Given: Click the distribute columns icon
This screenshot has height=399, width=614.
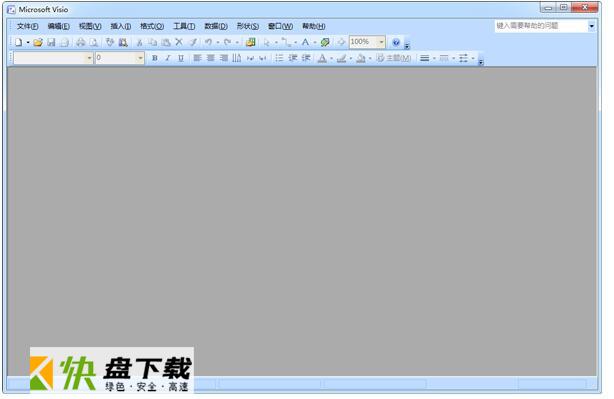Looking at the screenshot, I should [x=237, y=58].
